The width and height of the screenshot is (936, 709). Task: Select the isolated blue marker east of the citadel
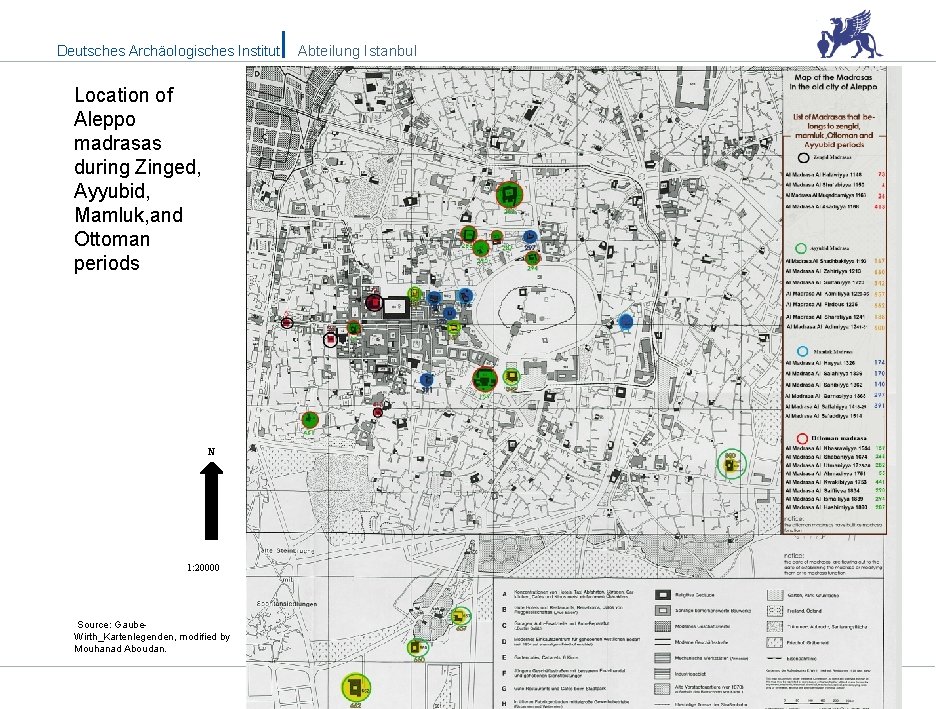point(626,322)
